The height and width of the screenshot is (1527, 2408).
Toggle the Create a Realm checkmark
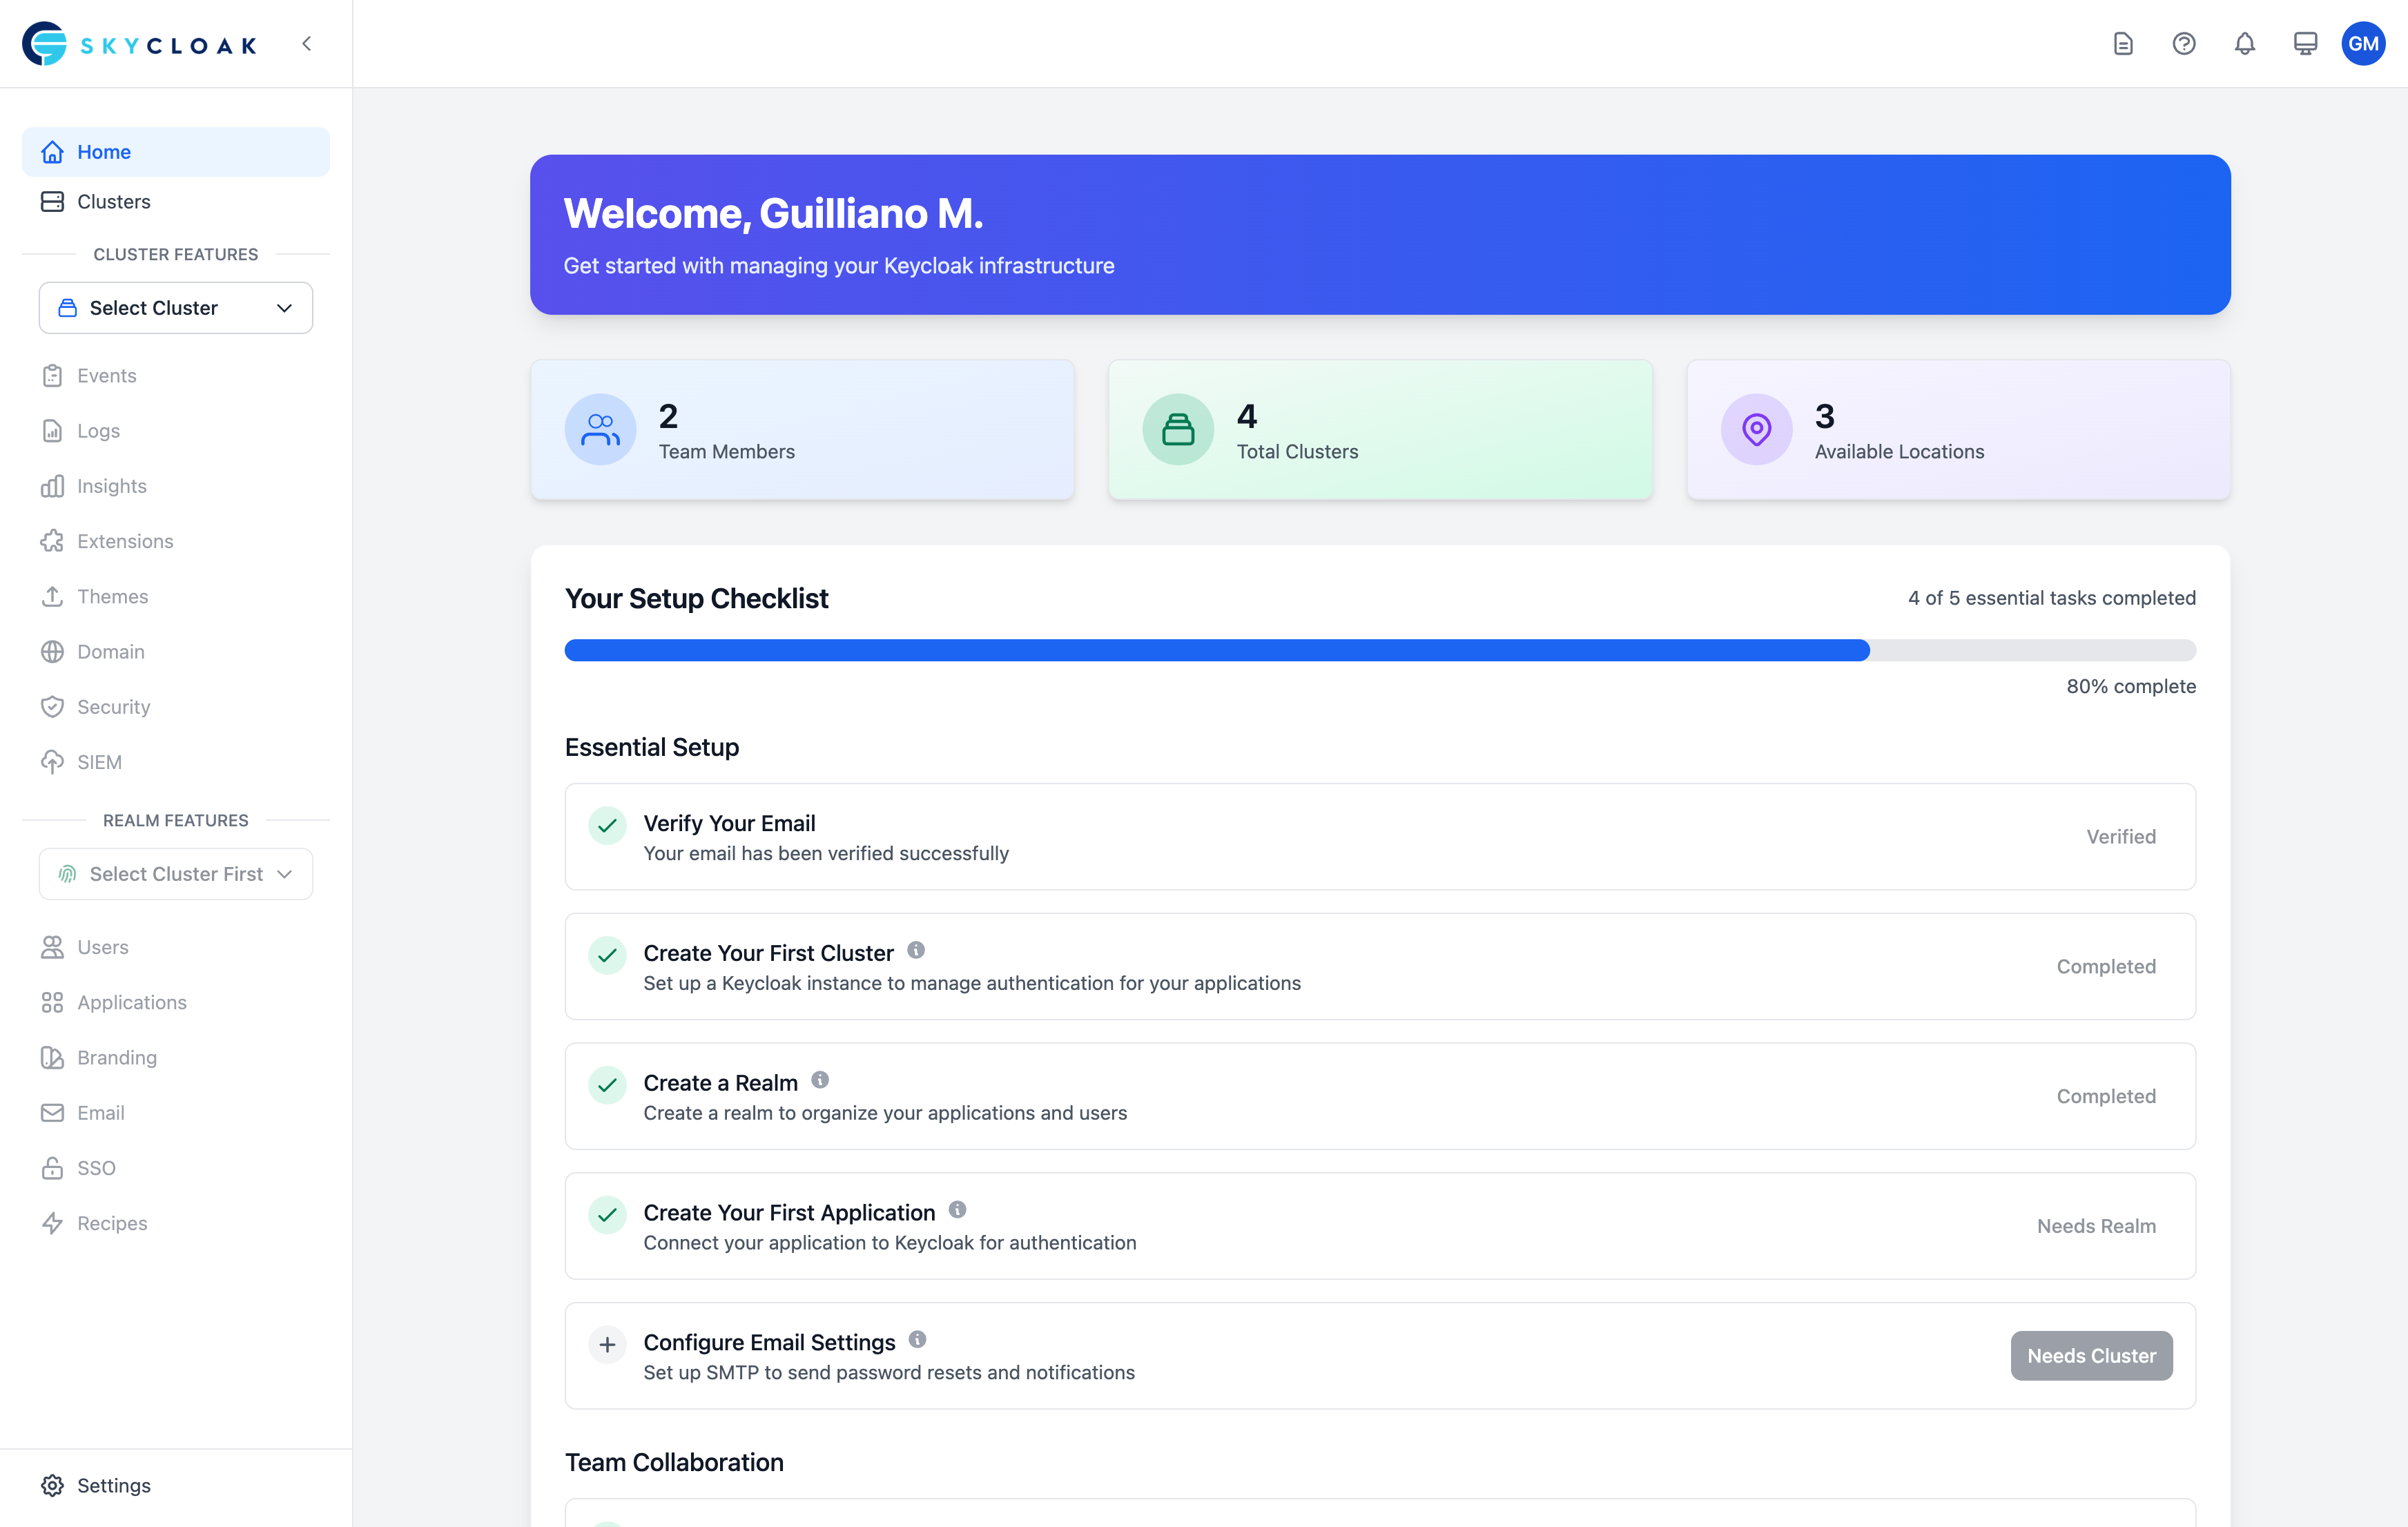click(x=607, y=1084)
